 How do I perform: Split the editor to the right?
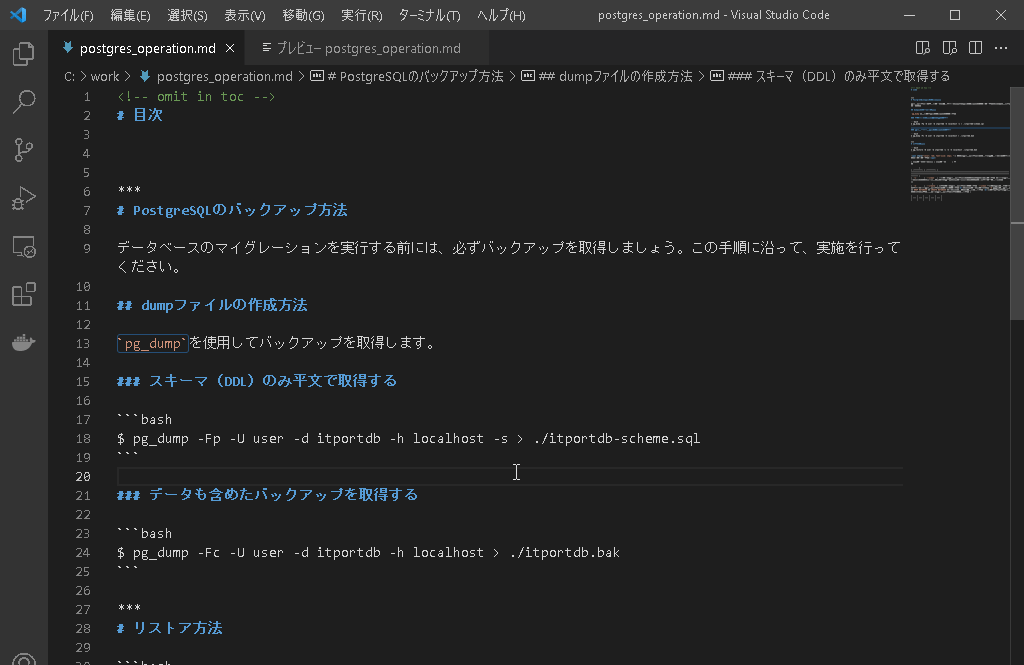click(975, 48)
